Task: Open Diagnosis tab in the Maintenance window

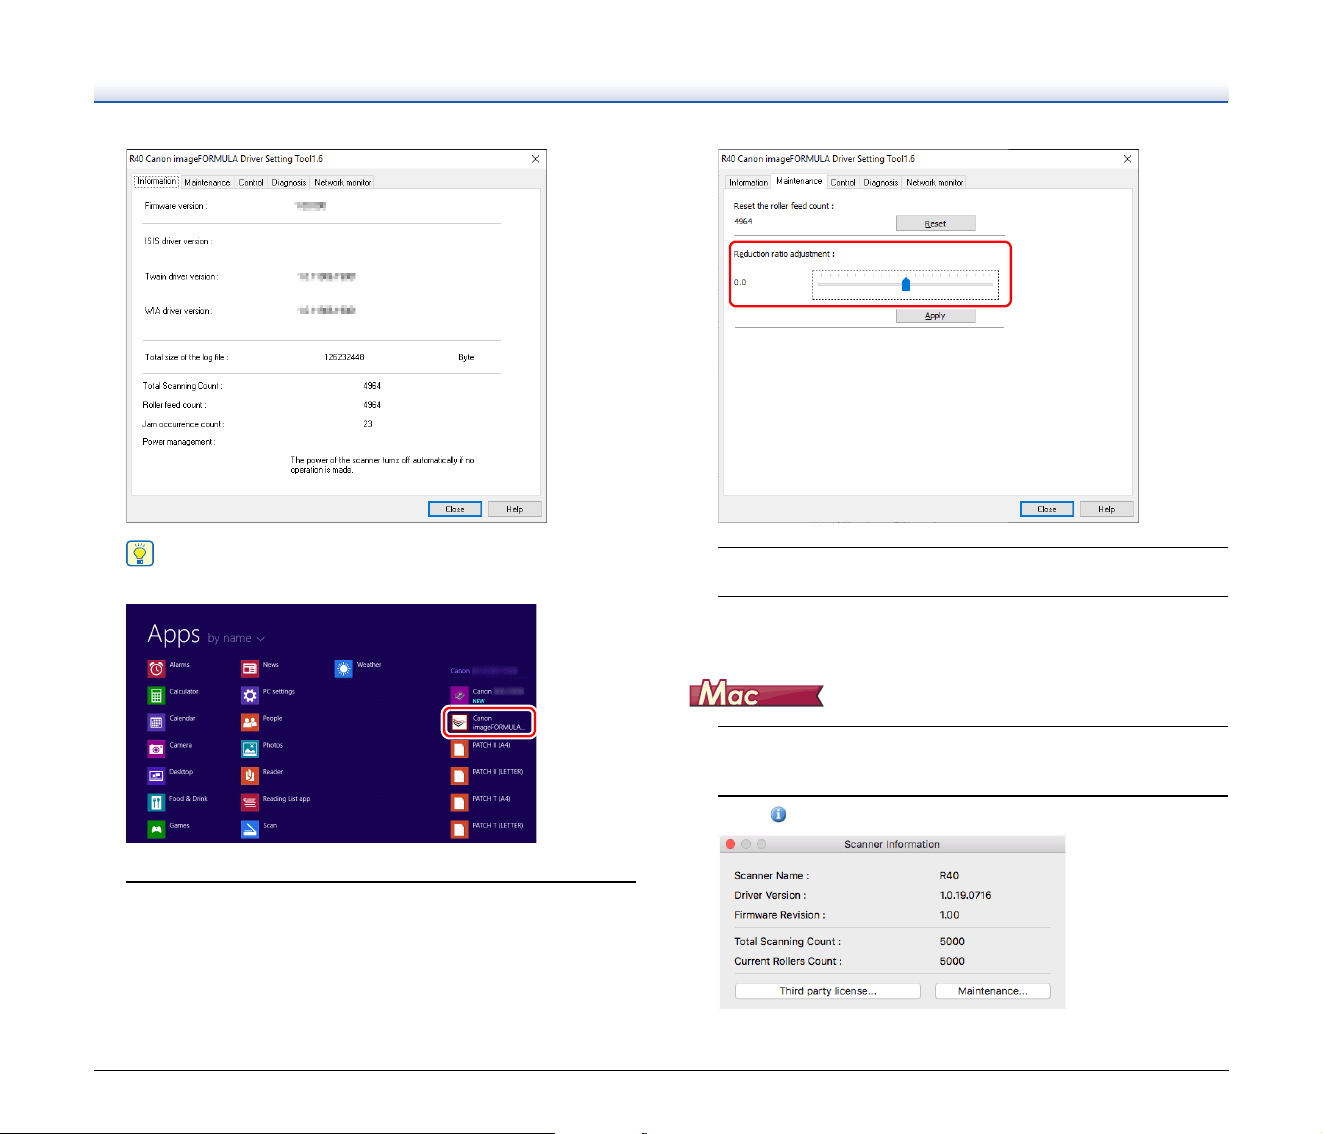Action: point(881,182)
